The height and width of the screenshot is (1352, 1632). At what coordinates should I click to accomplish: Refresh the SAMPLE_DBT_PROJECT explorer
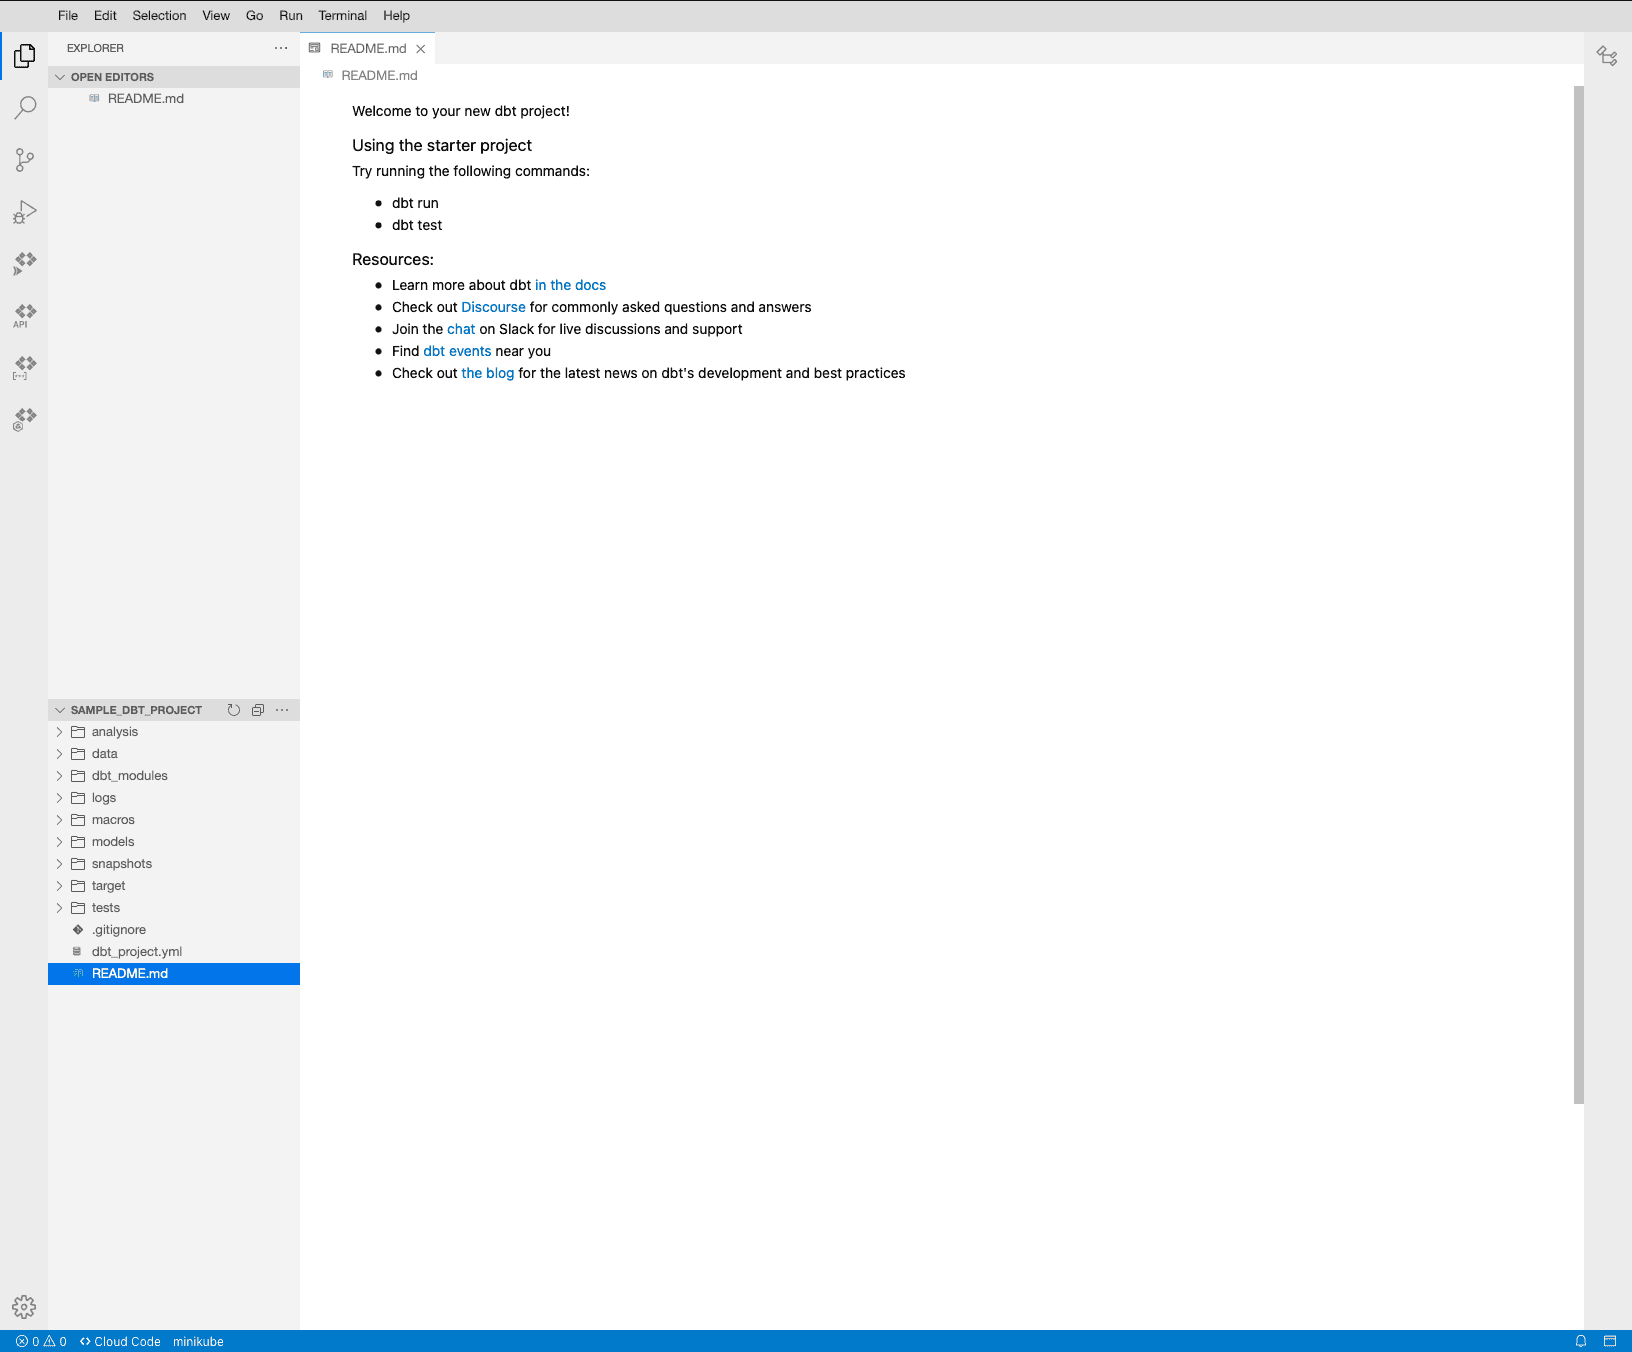coord(234,710)
